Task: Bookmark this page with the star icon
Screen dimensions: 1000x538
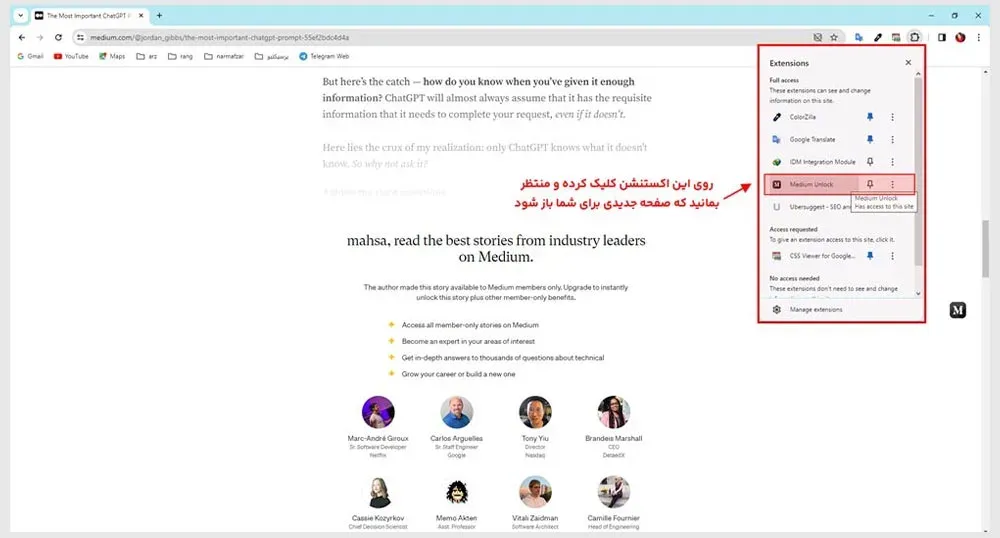Action: [834, 38]
